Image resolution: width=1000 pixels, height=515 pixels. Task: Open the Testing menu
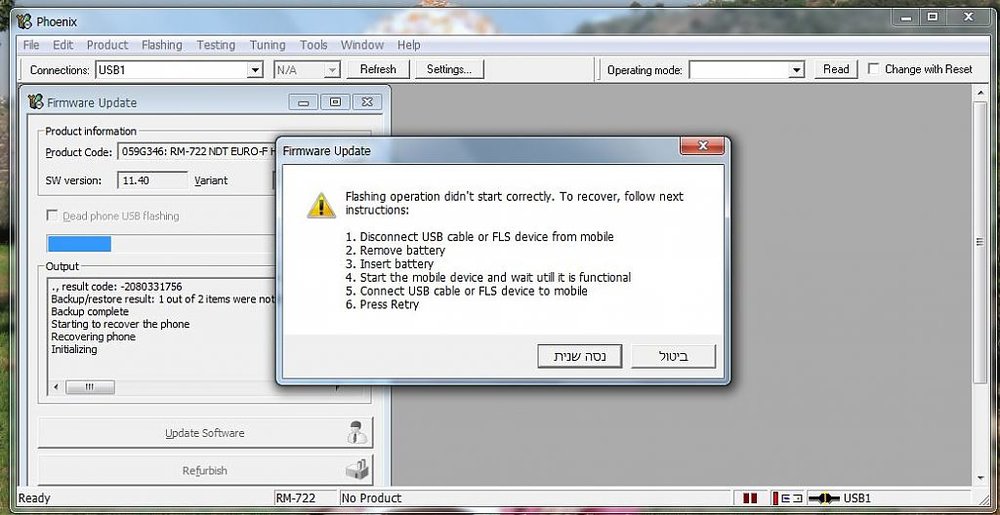(x=216, y=45)
